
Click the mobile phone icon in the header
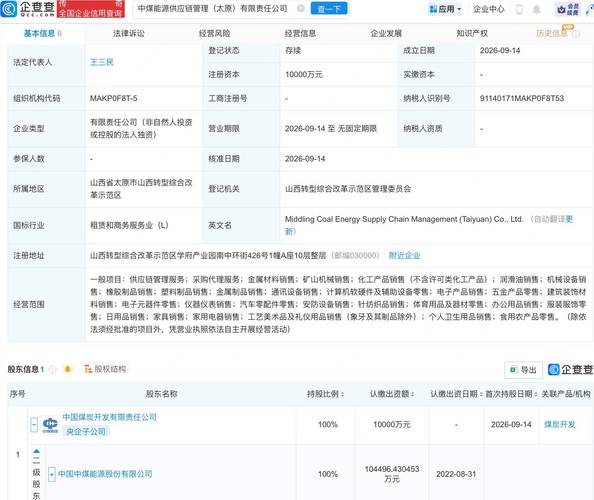pyautogui.click(x=519, y=9)
